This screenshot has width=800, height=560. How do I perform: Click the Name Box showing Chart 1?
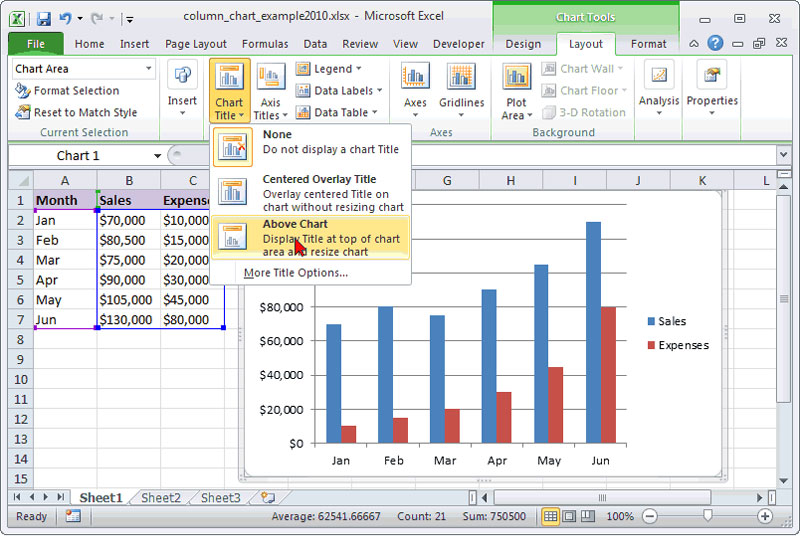tap(78, 156)
